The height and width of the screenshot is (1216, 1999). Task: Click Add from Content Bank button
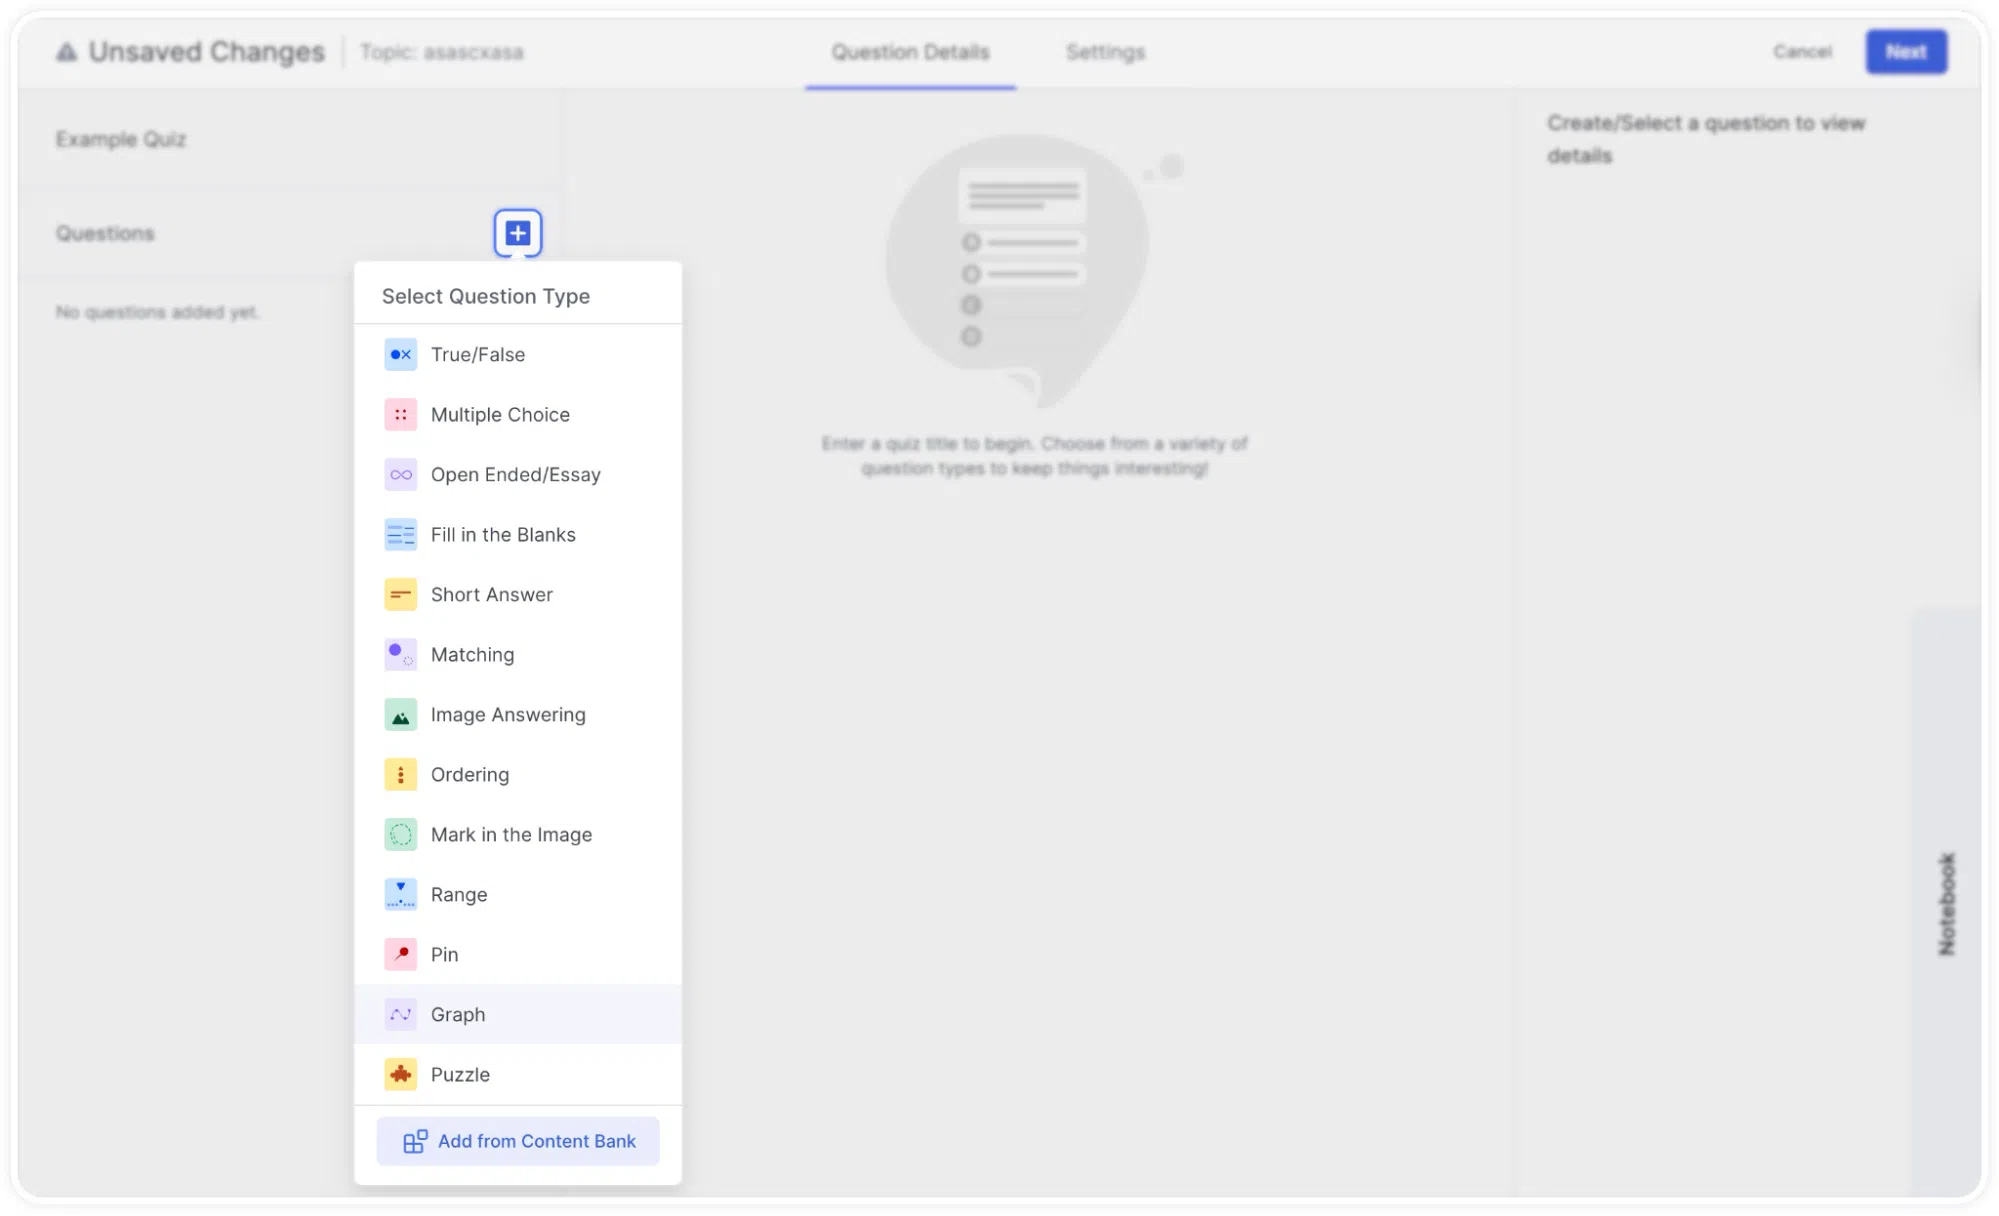[x=518, y=1141]
